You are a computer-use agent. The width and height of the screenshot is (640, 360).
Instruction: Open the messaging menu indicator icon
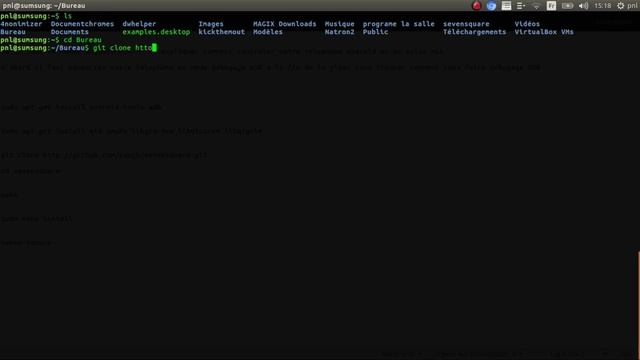click(521, 6)
